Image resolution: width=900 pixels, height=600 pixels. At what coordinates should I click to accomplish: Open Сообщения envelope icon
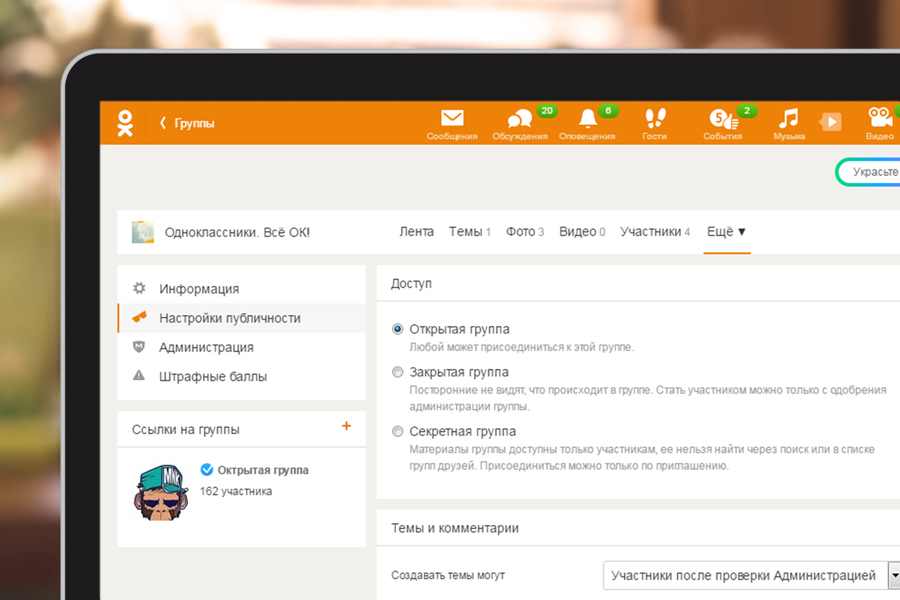[x=452, y=118]
